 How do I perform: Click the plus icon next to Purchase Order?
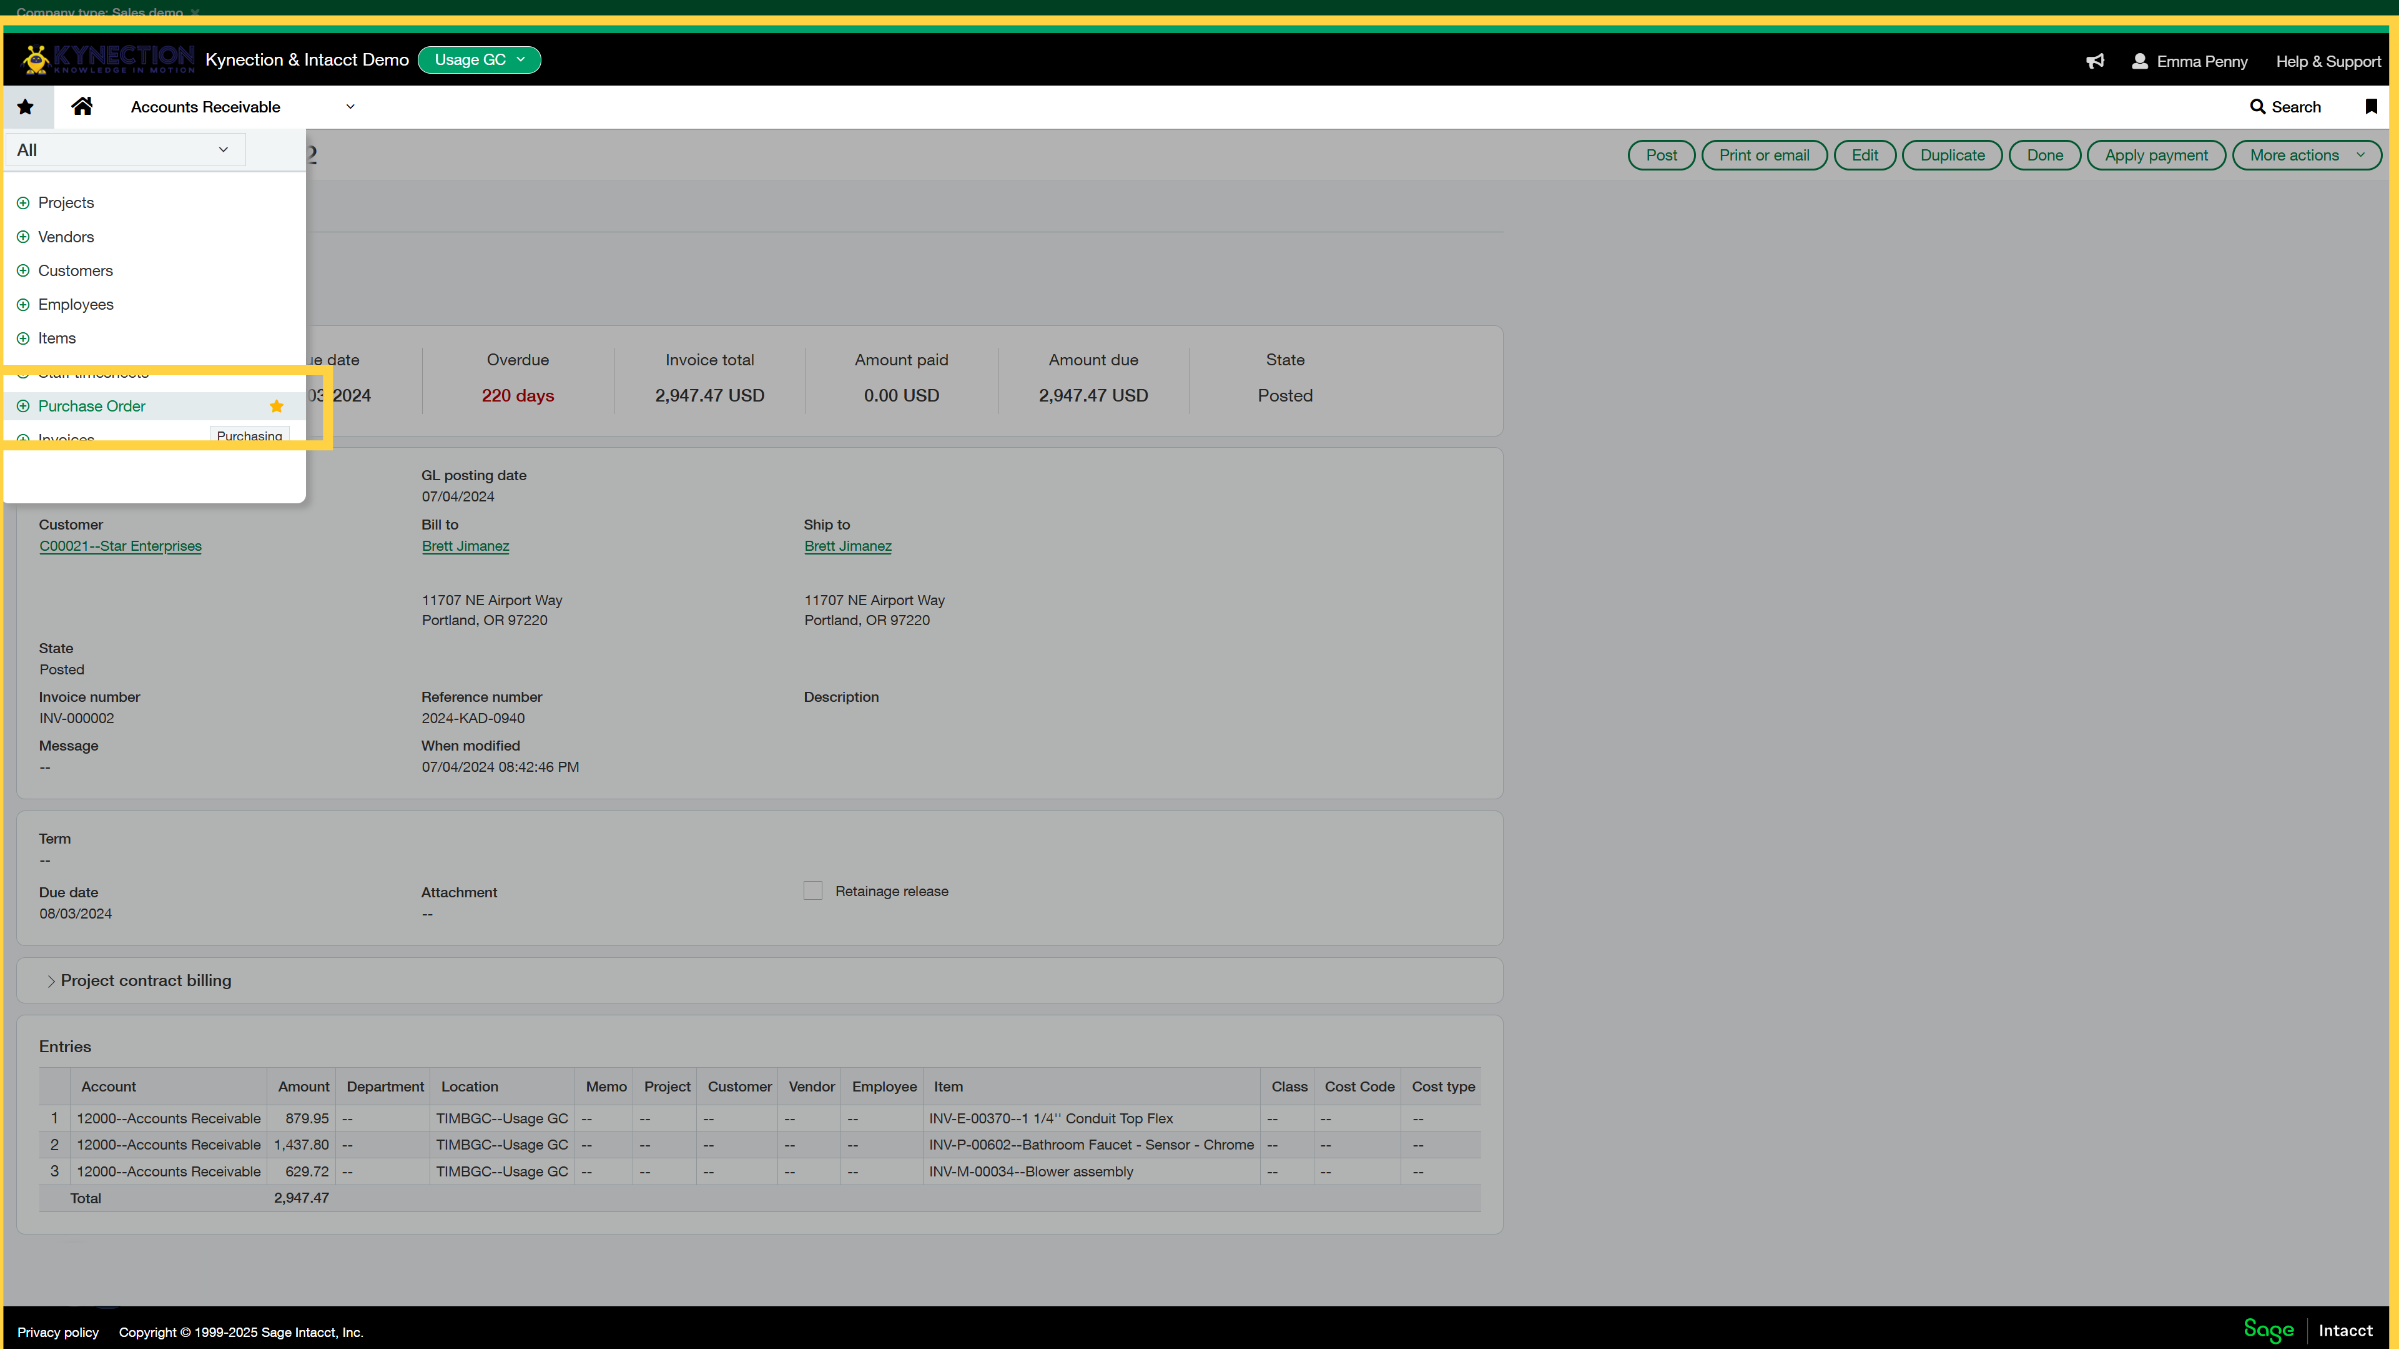(x=23, y=406)
